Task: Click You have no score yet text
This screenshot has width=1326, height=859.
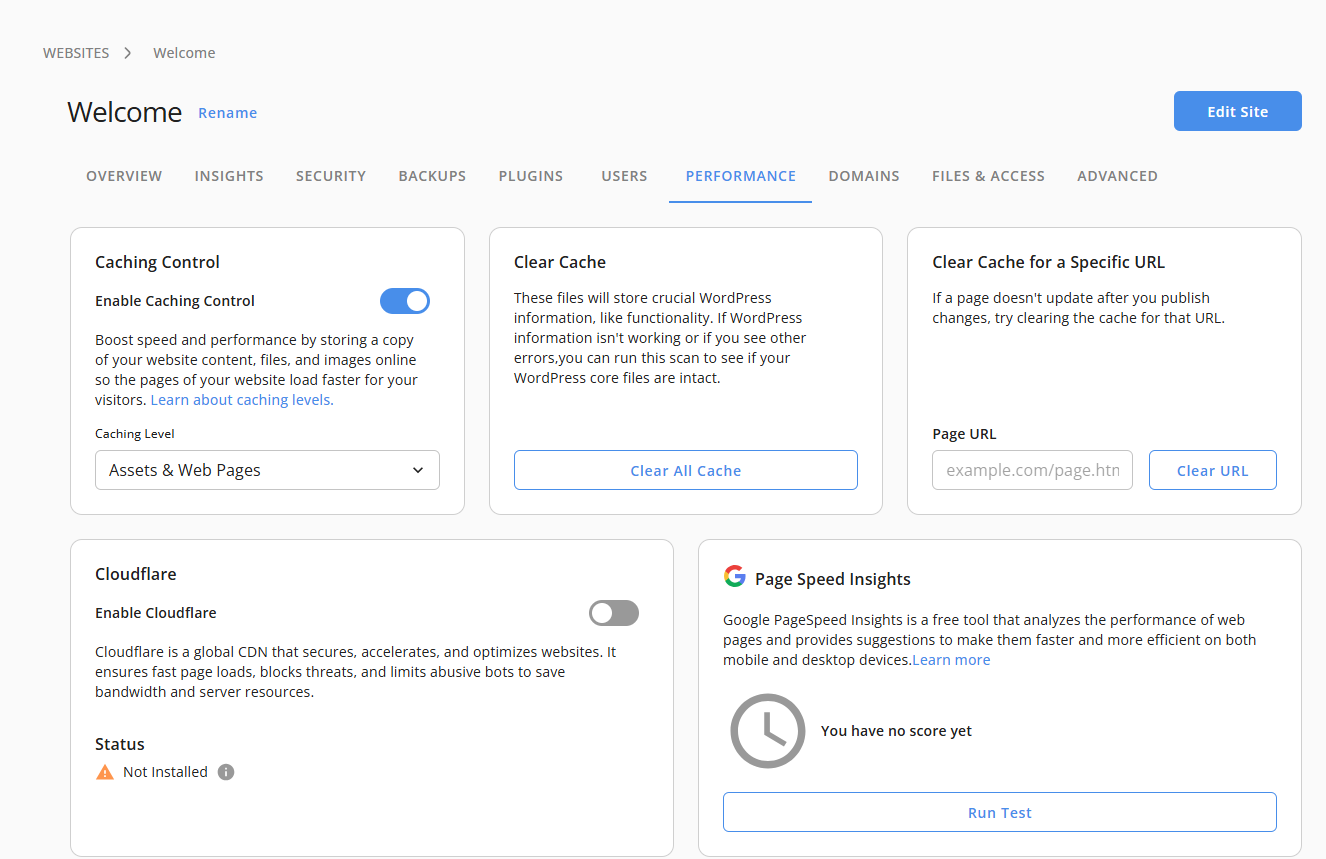Action: tap(896, 731)
